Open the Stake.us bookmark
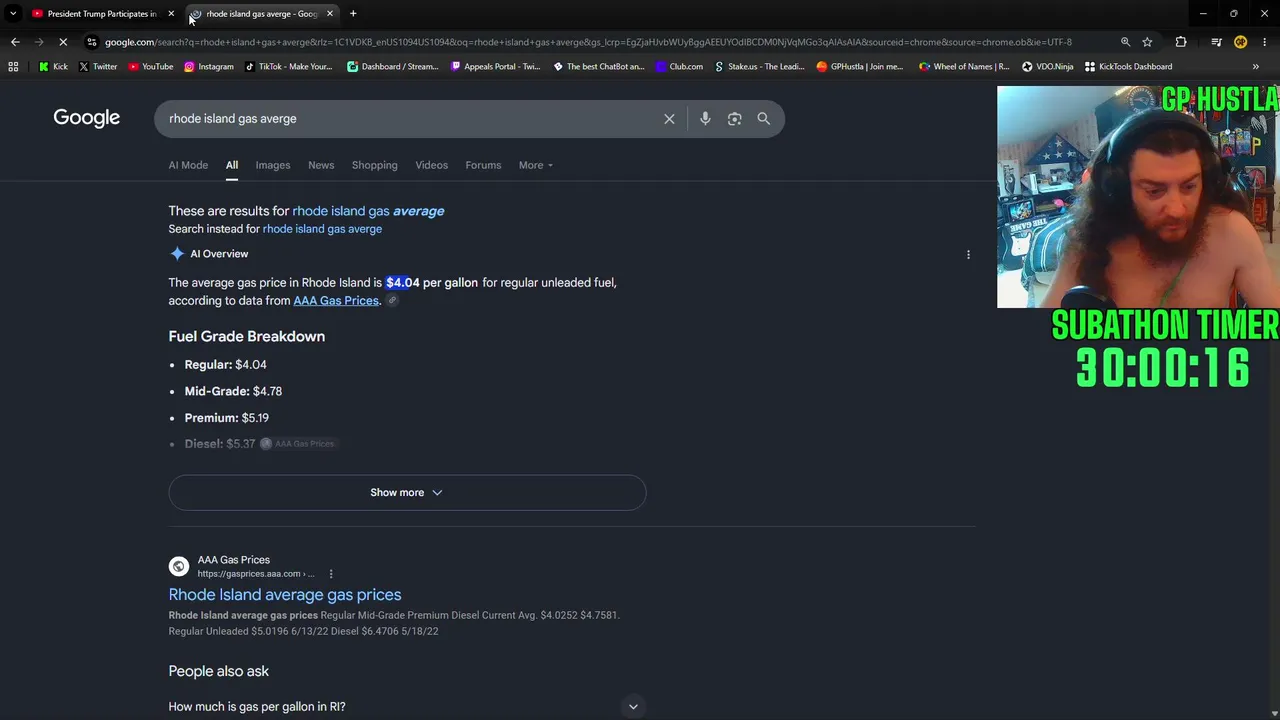1280x720 pixels. click(x=759, y=67)
